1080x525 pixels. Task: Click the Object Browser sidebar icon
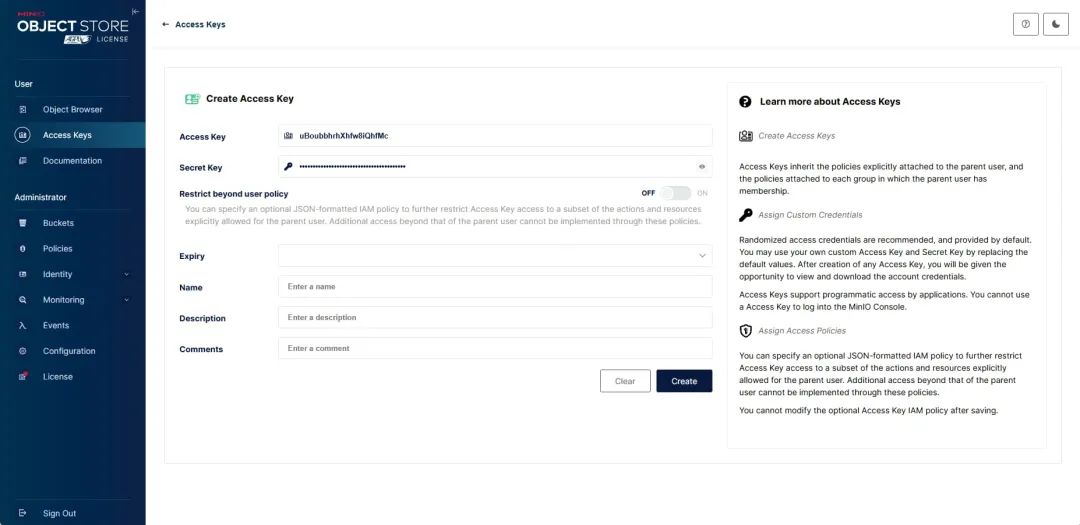coord(23,110)
